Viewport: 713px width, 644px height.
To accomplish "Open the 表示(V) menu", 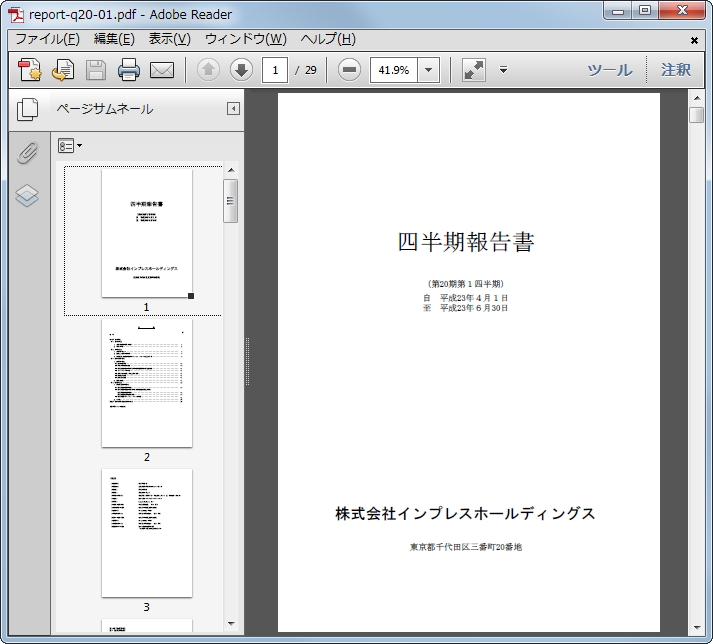I will (x=170, y=39).
